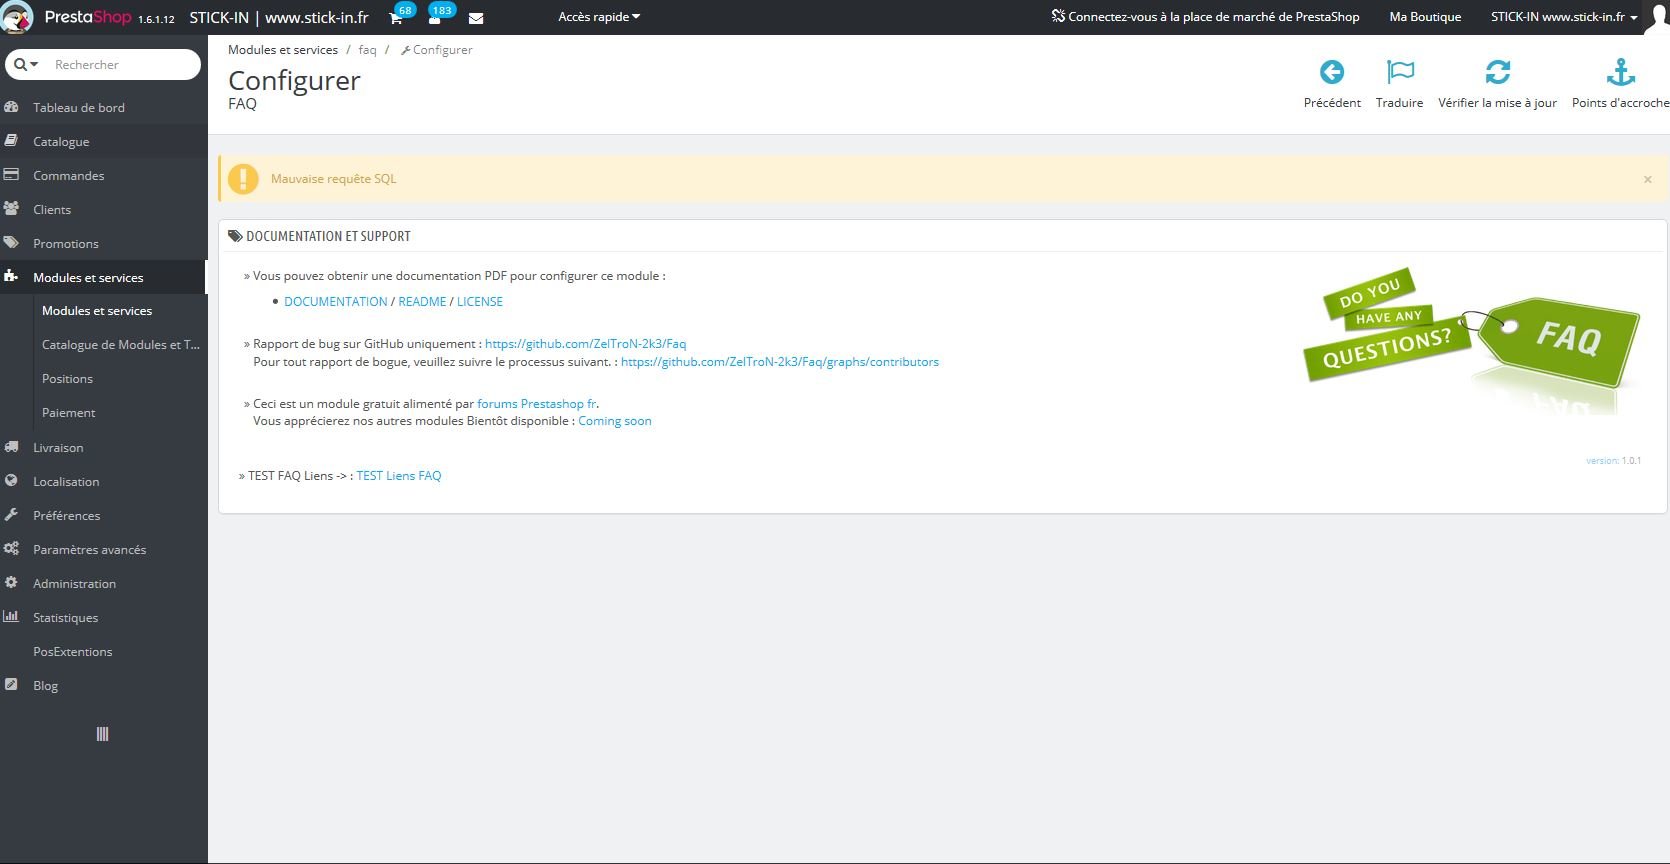Click Modules et services breadcrumb
This screenshot has height=864, width=1670.
click(283, 50)
